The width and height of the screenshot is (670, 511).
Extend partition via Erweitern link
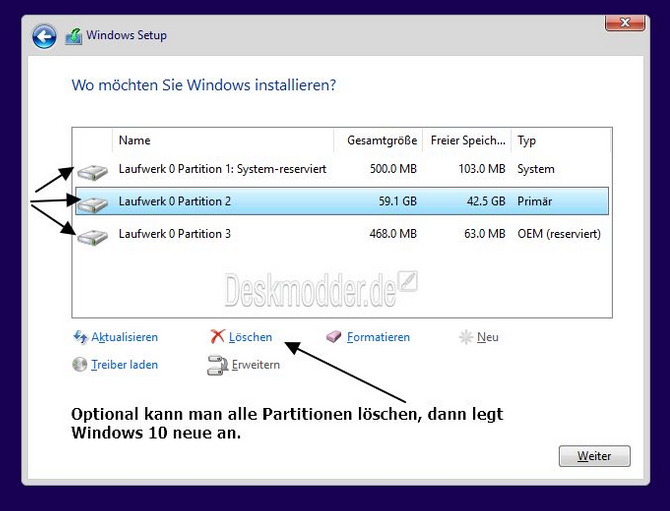pos(256,364)
